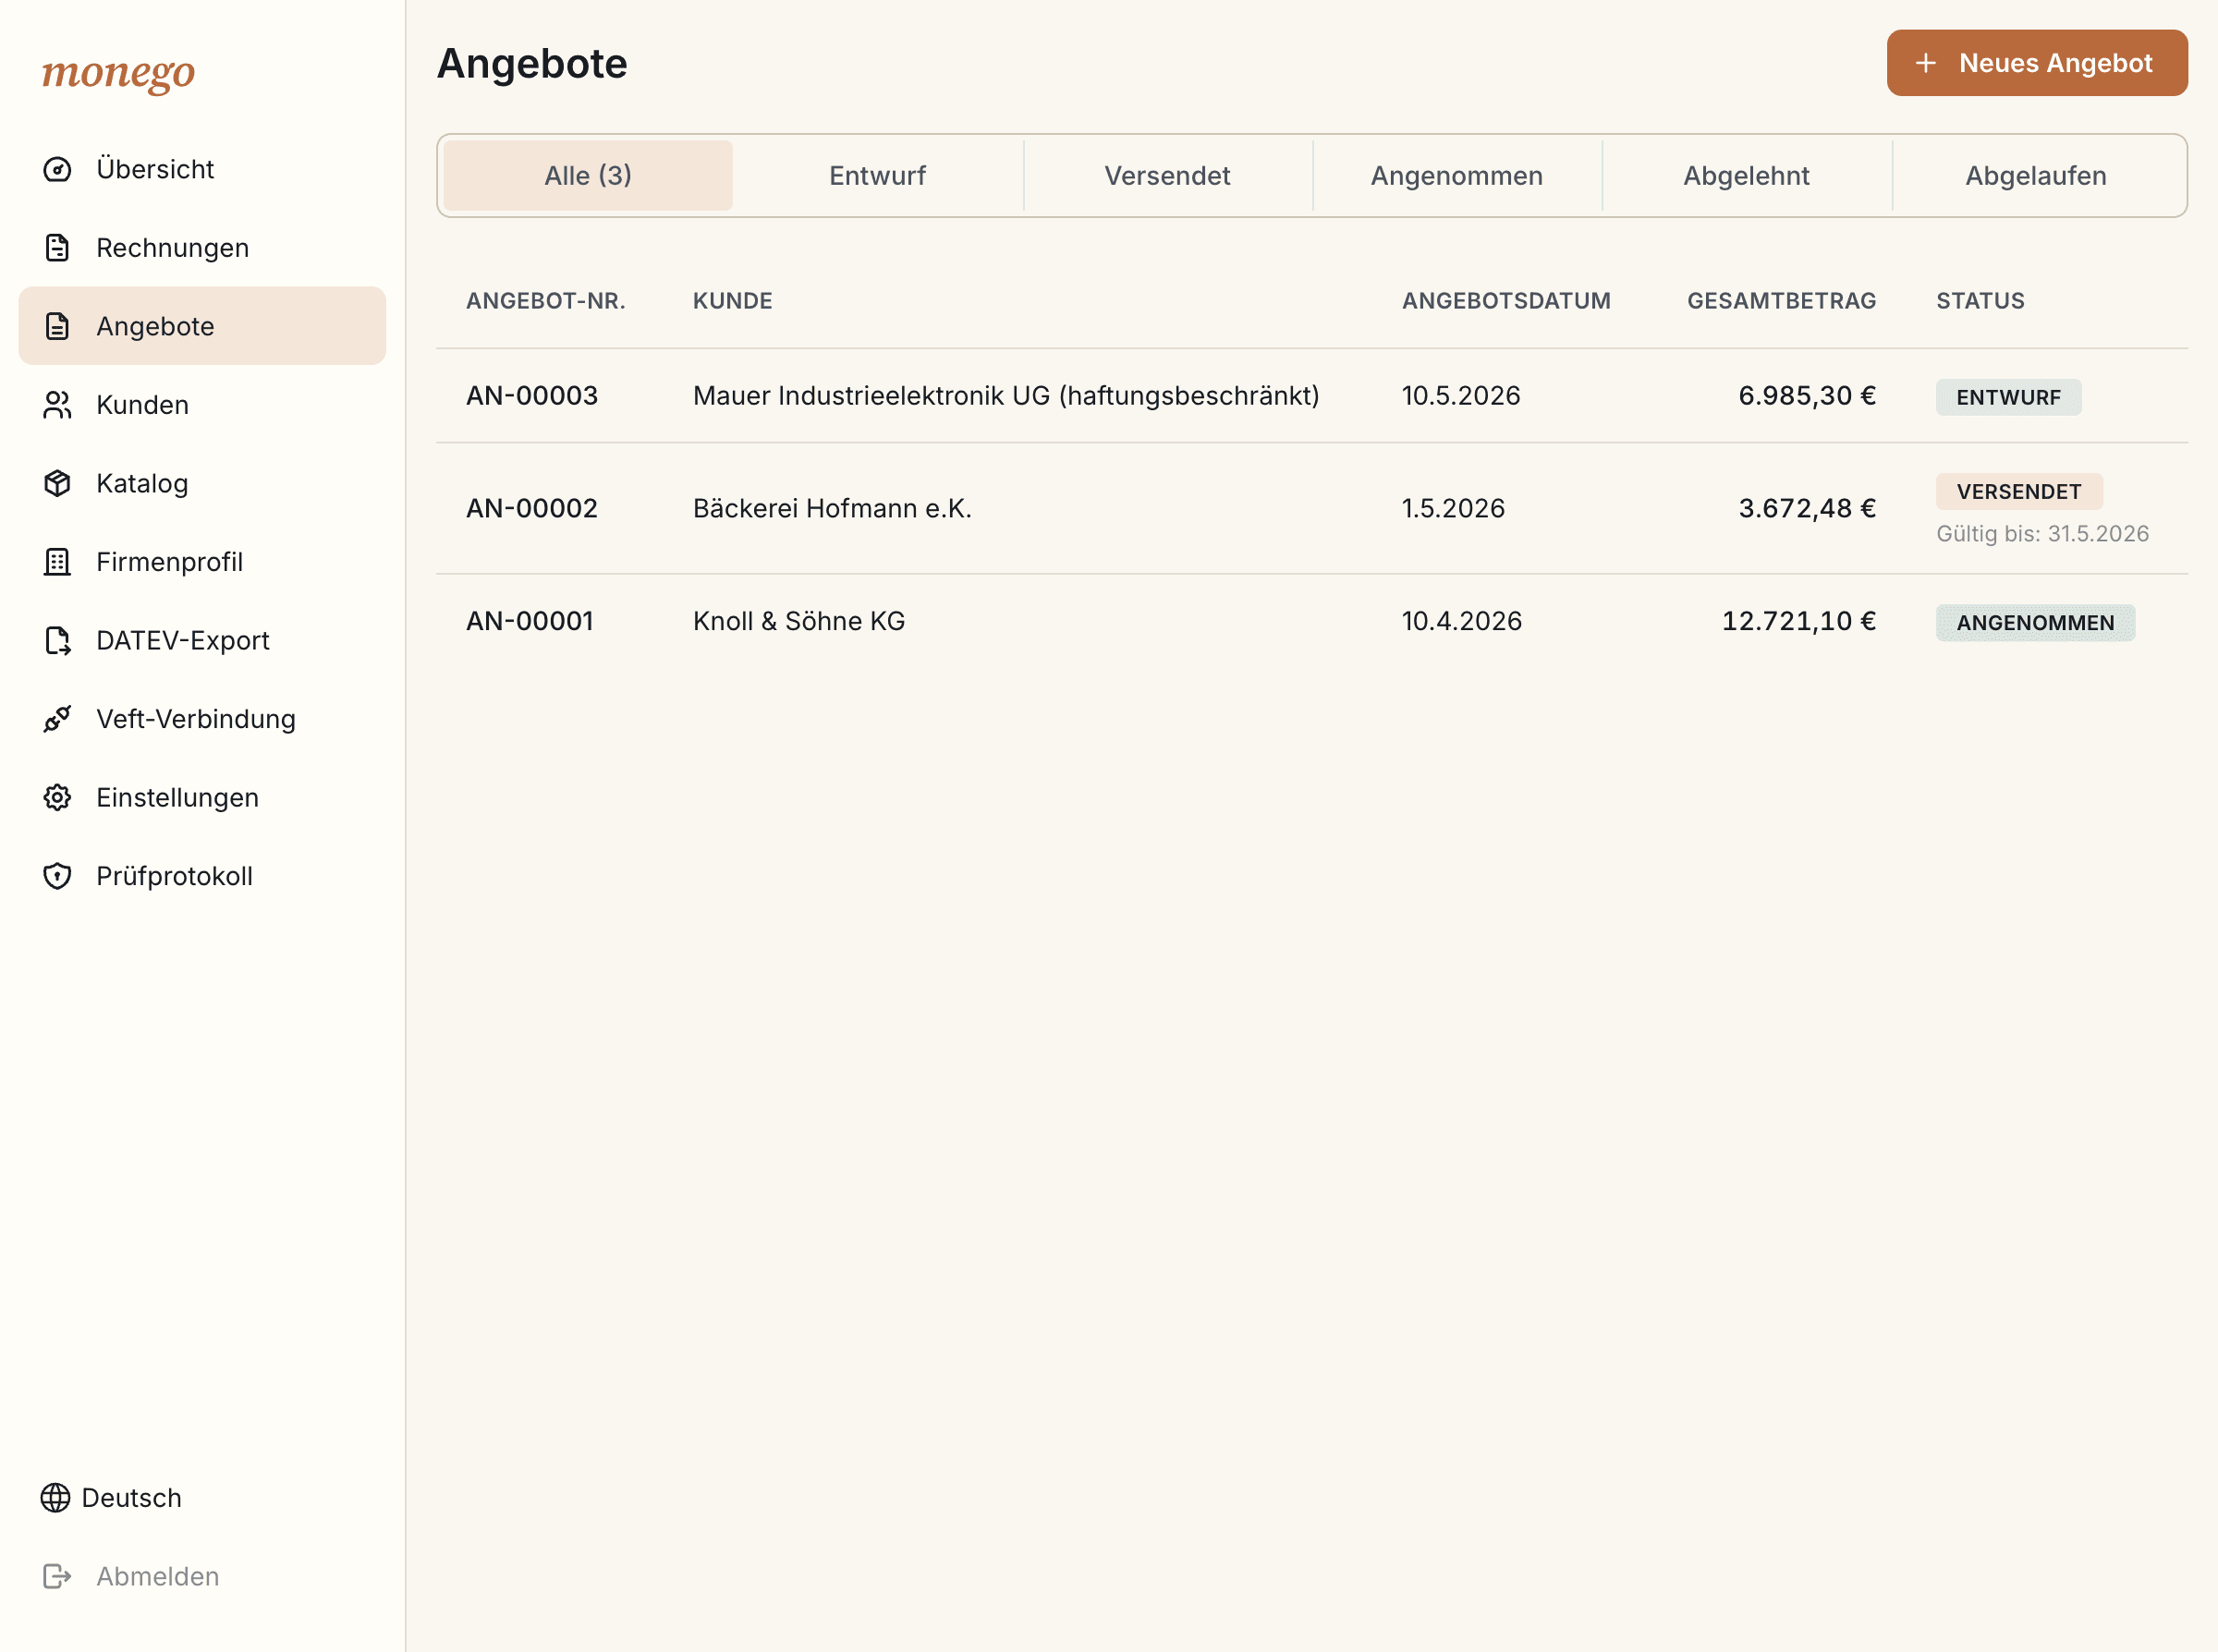Screen dimensions: 2218x1652
Task: Click customer Mauer Industrieelektronik UG (haftungsbeschränkt)
Action: (1006, 396)
